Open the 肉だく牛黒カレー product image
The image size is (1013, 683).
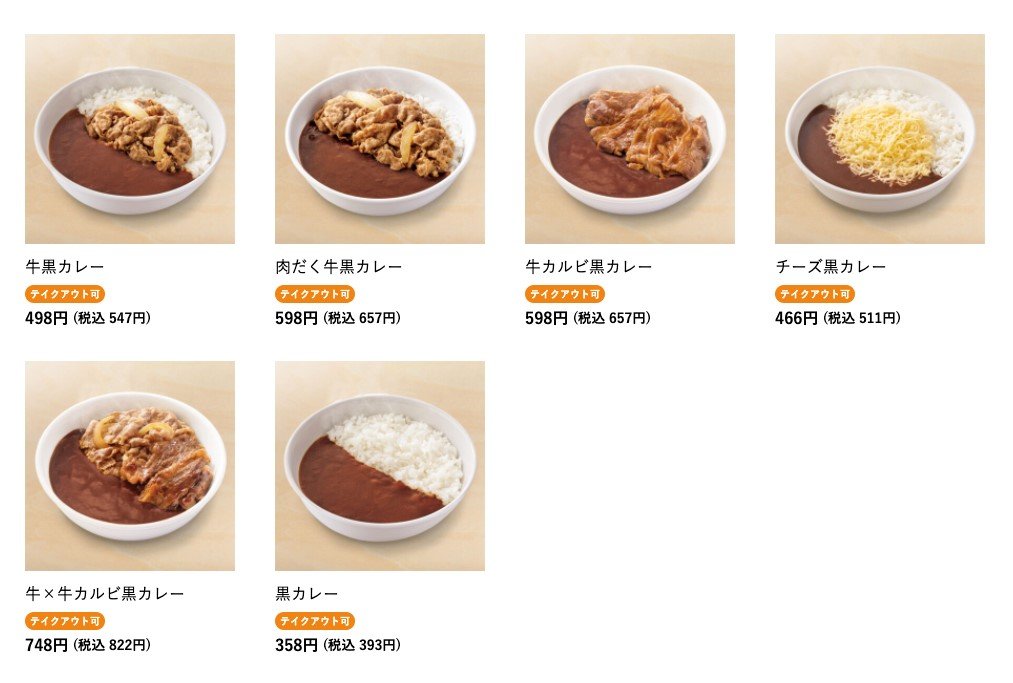380,139
